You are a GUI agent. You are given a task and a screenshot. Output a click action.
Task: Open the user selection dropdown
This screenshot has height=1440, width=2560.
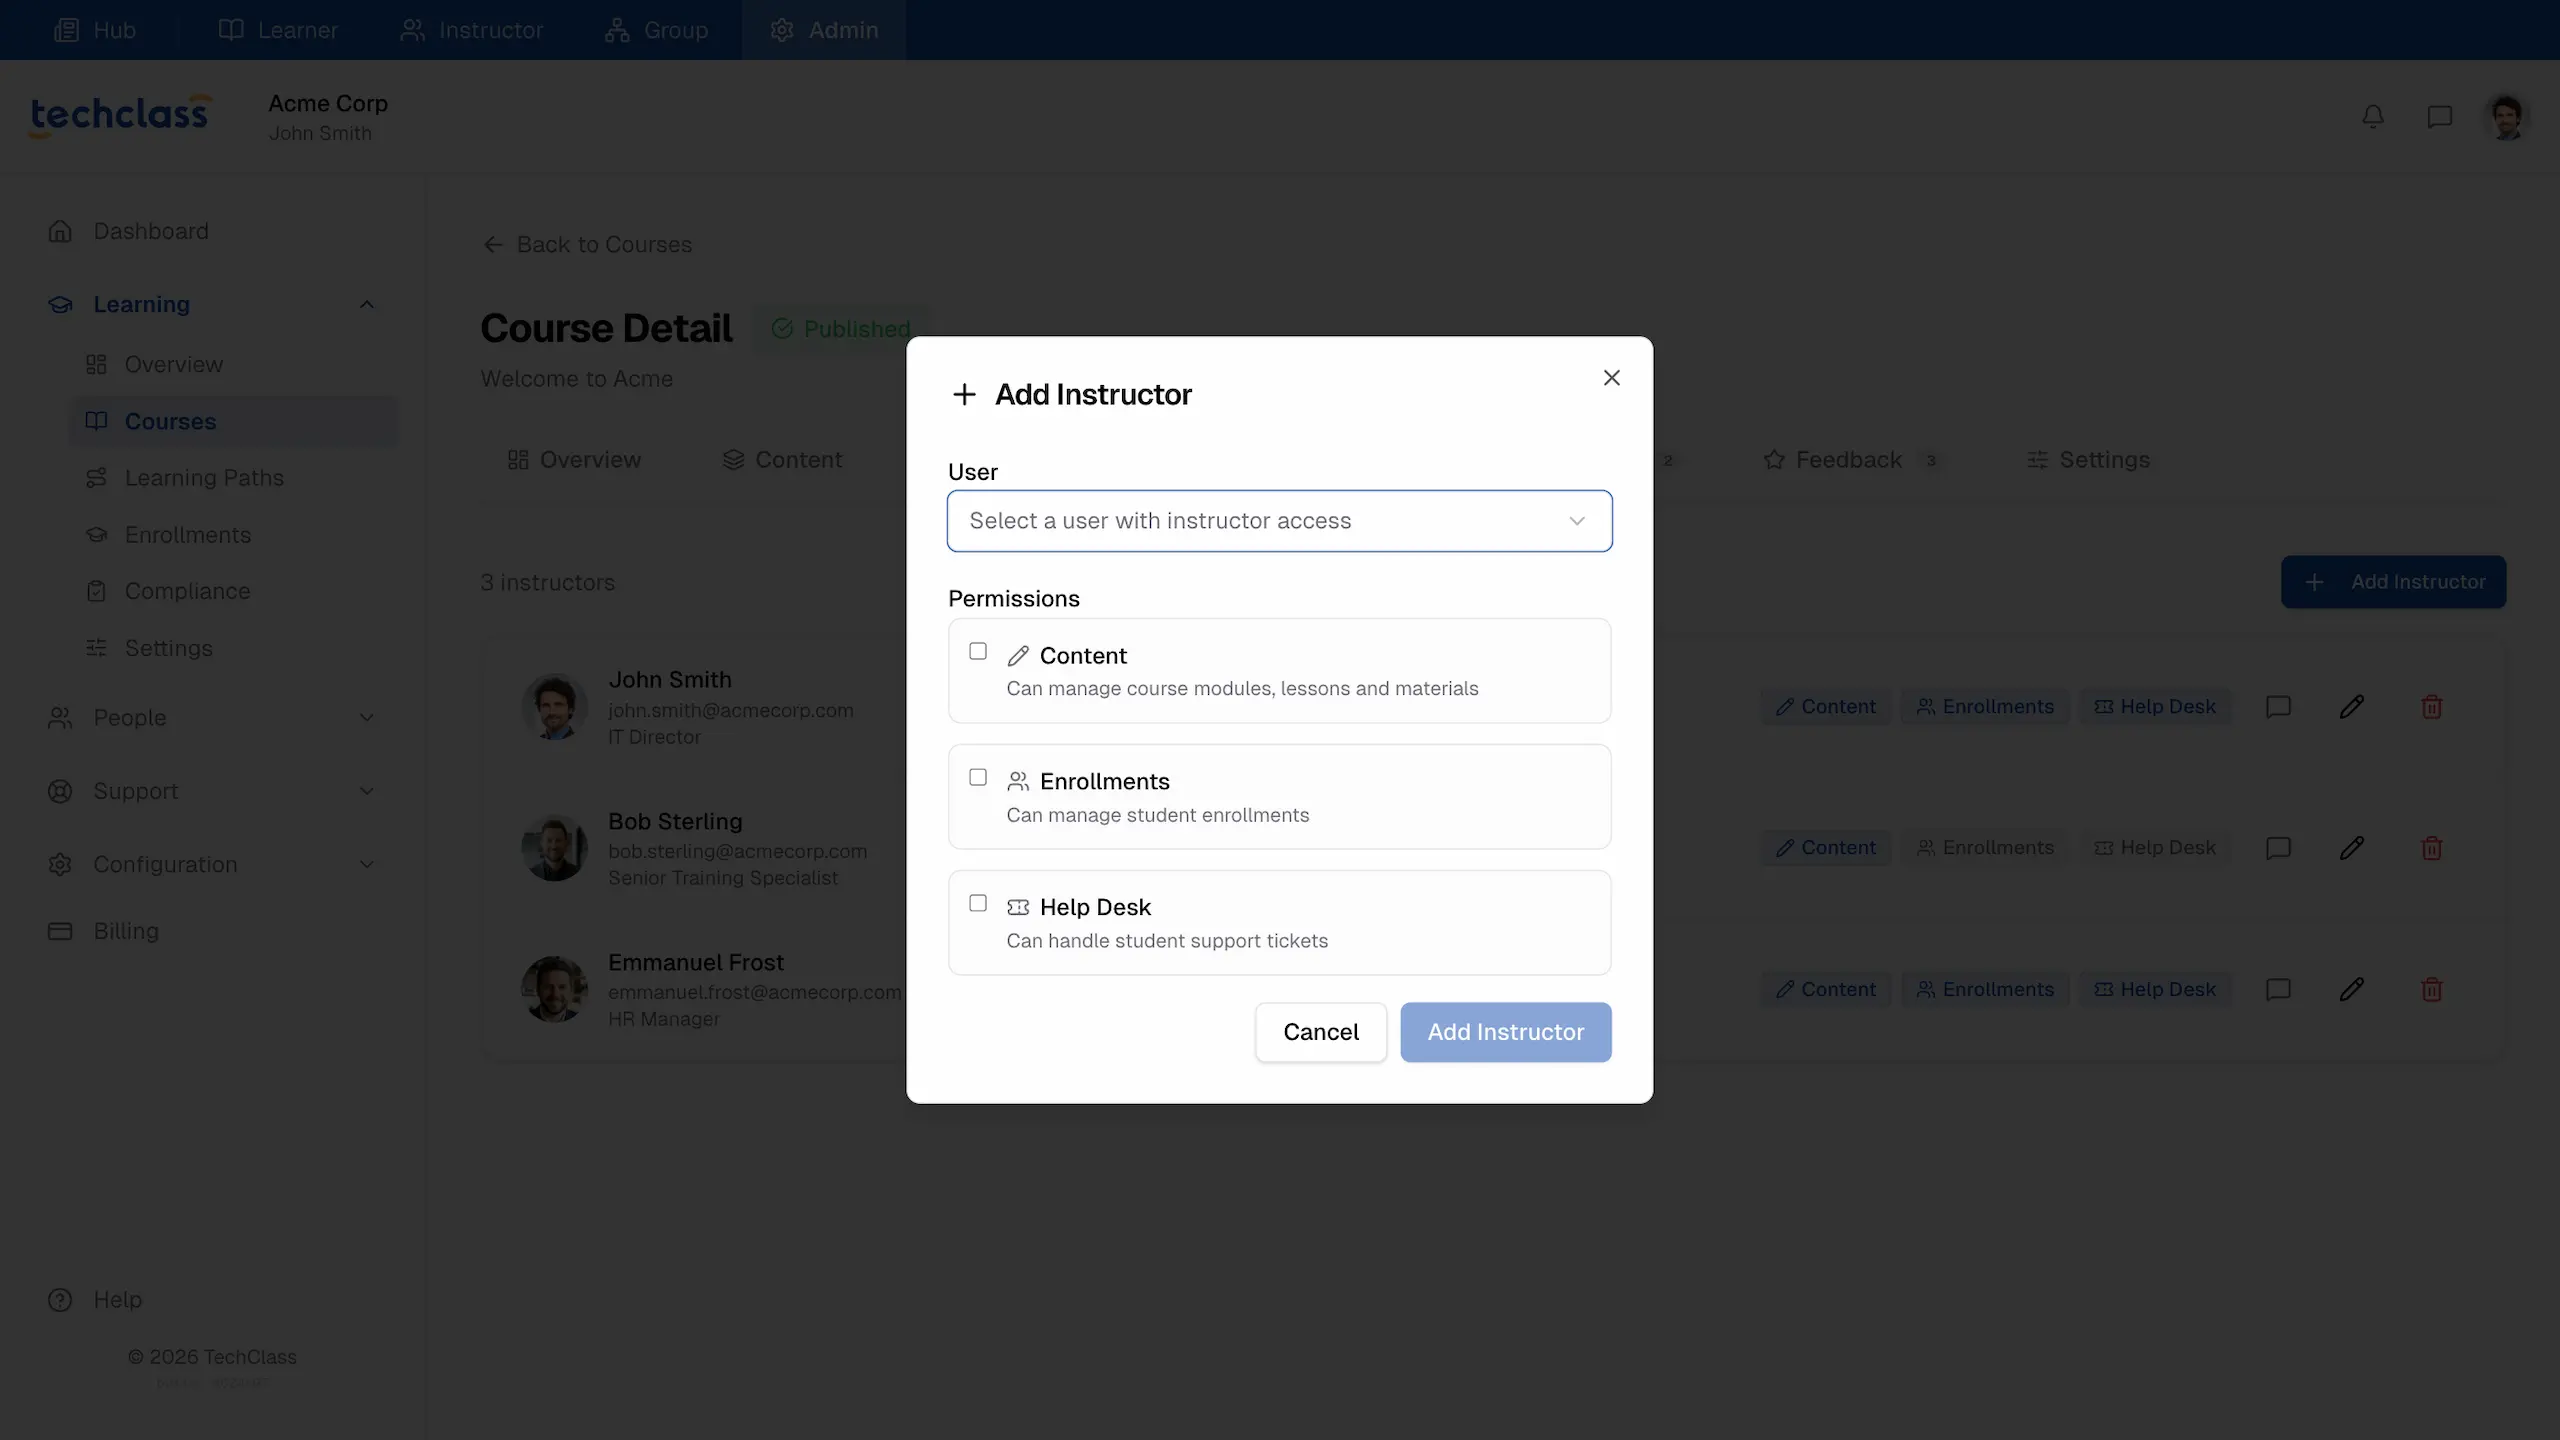pyautogui.click(x=1279, y=521)
